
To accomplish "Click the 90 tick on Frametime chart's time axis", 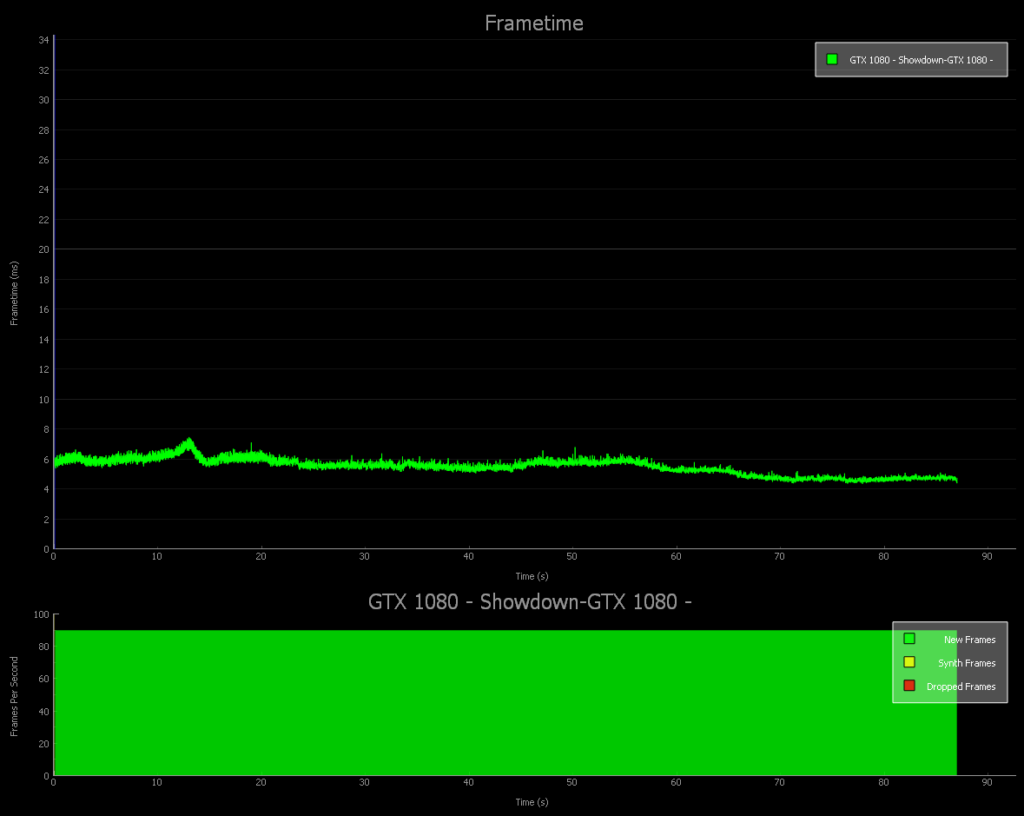I will click(987, 556).
